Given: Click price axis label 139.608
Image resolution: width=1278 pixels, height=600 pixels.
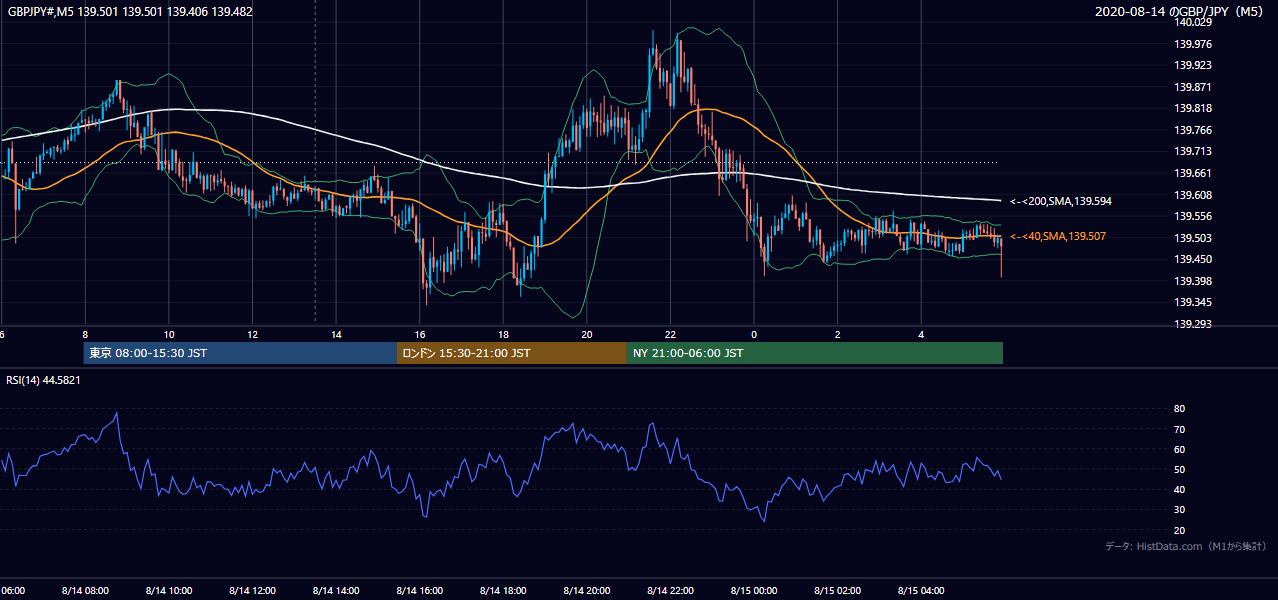Looking at the screenshot, I should 1192,195.
